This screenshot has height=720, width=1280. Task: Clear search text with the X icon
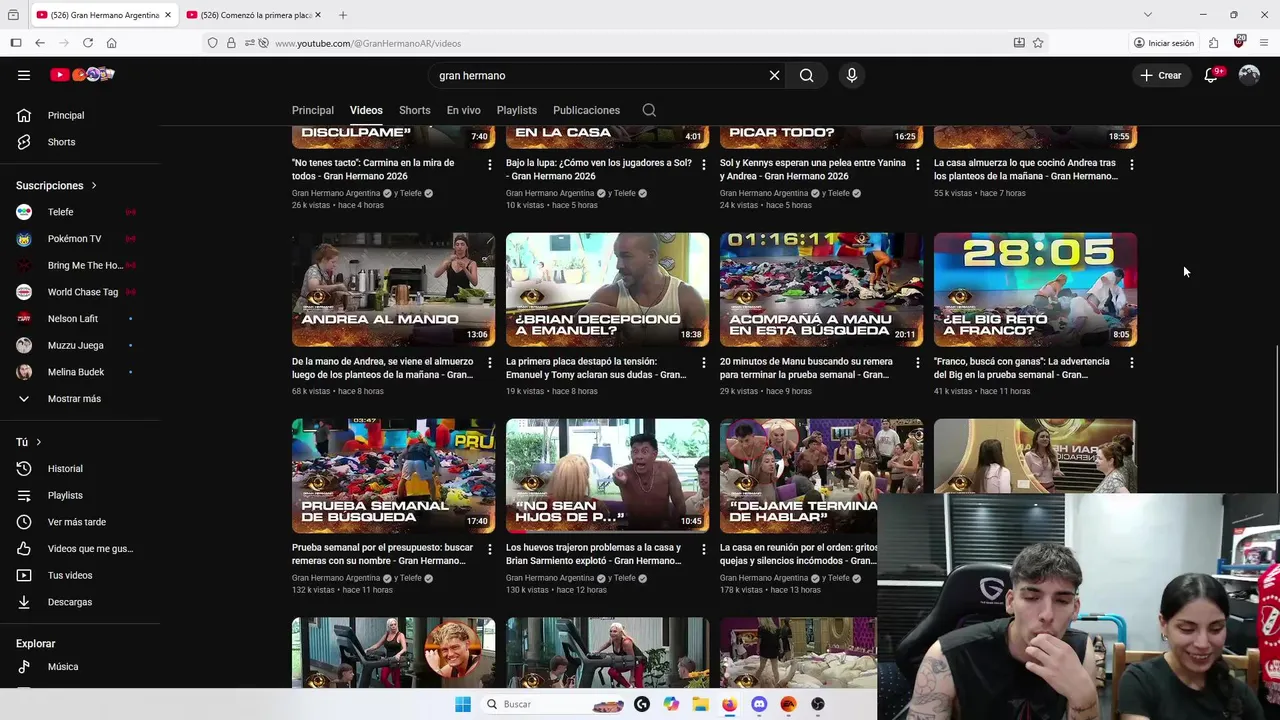click(x=774, y=75)
